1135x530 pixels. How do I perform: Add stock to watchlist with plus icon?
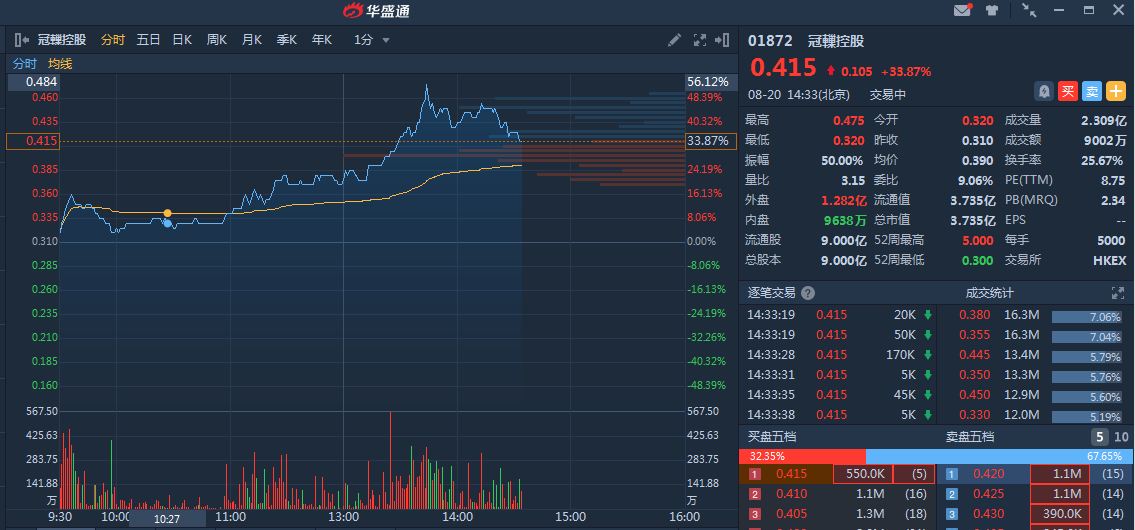1114,91
